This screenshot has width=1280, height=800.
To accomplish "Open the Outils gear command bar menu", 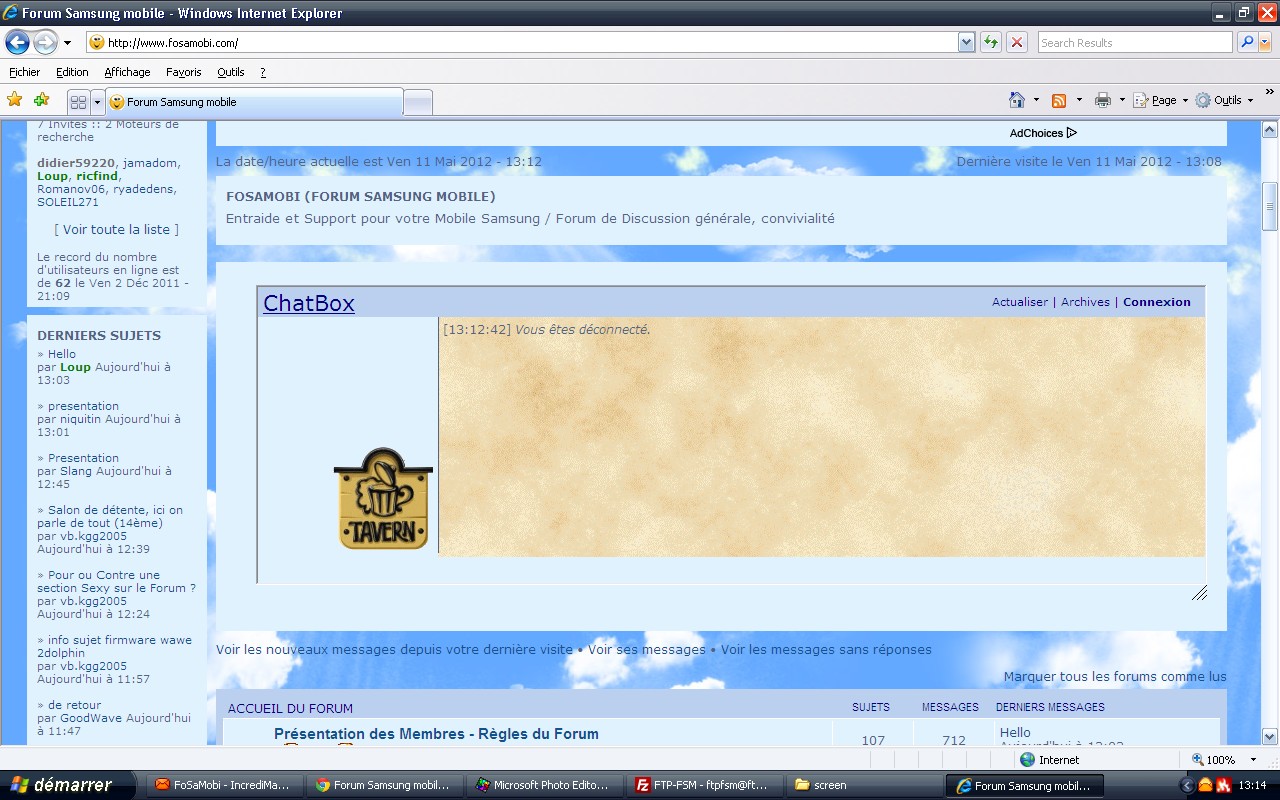I will 1224,100.
